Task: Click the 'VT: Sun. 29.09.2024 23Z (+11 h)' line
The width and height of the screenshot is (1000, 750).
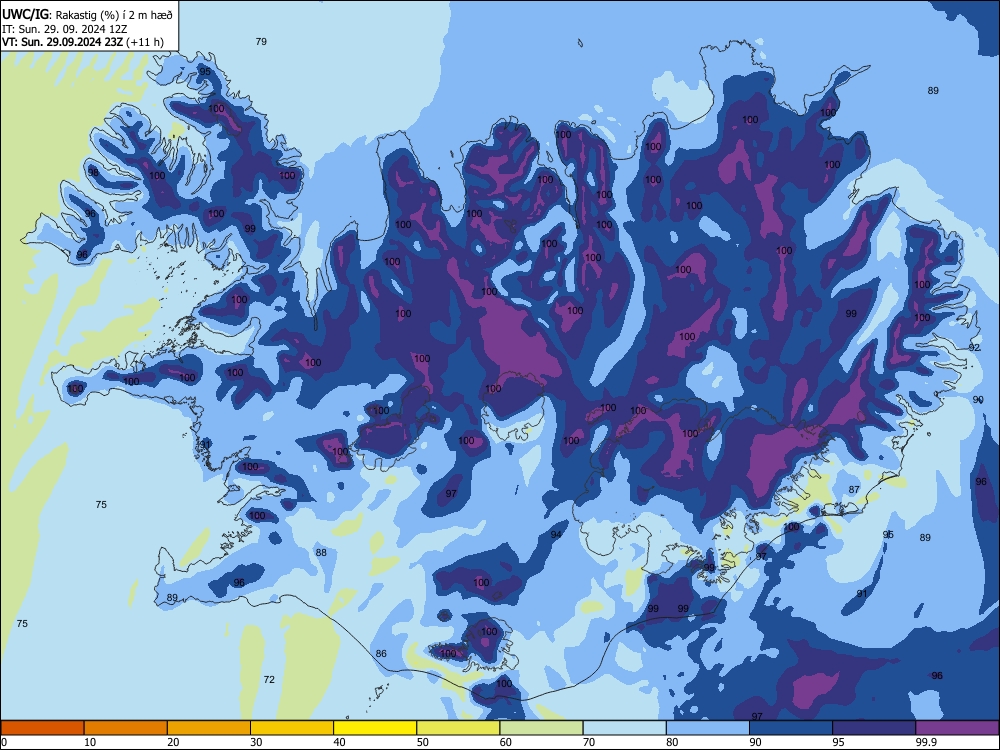Action: [x=83, y=42]
